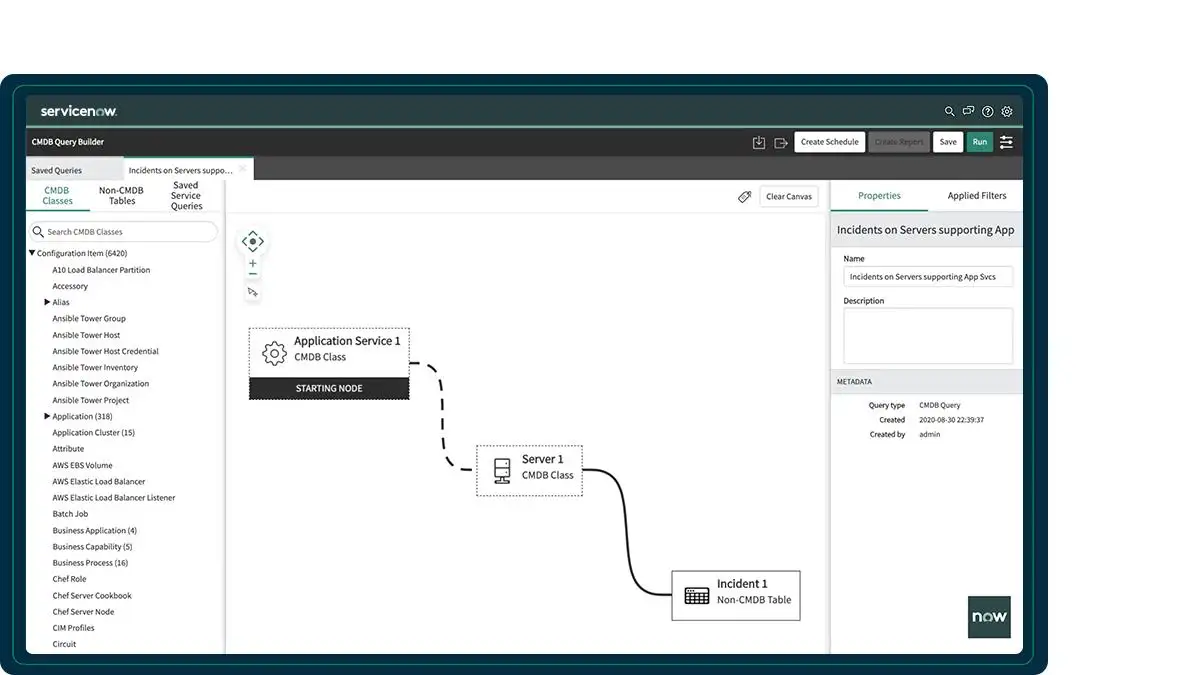Click the search icon in CMDB Classes field

40,232
